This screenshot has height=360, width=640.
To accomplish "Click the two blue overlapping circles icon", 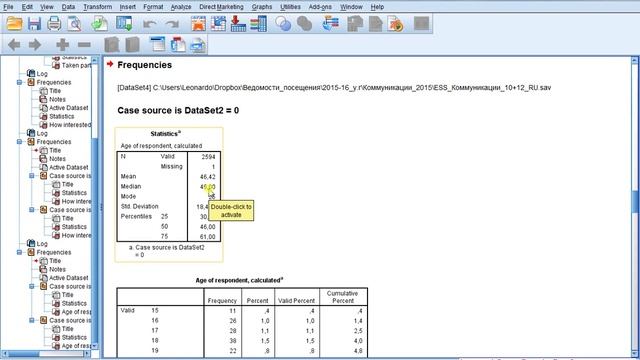I will (x=283, y=24).
